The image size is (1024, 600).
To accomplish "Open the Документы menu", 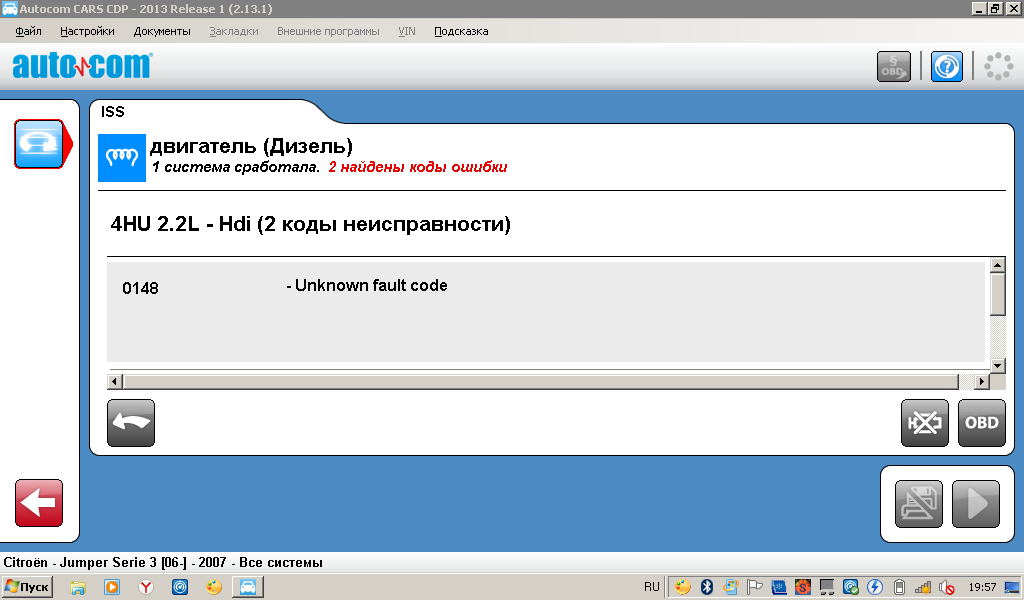I will click(162, 31).
